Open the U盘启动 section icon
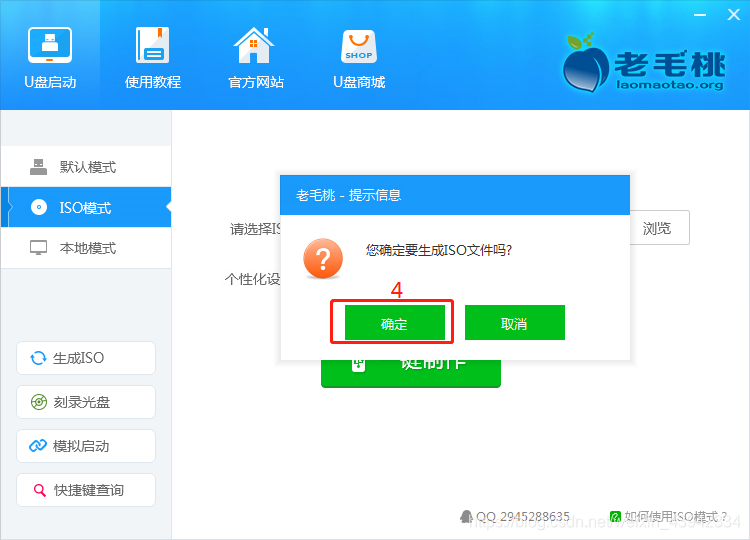This screenshot has width=750, height=540. 50,45
